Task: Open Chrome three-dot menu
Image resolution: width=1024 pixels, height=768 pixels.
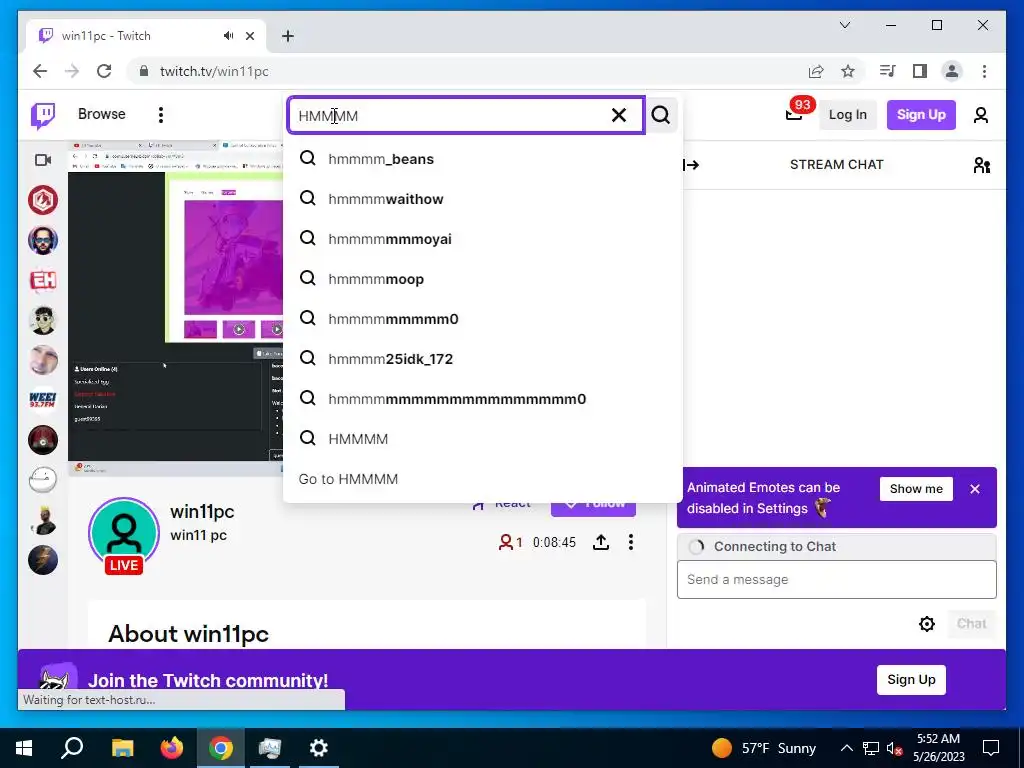Action: point(984,71)
